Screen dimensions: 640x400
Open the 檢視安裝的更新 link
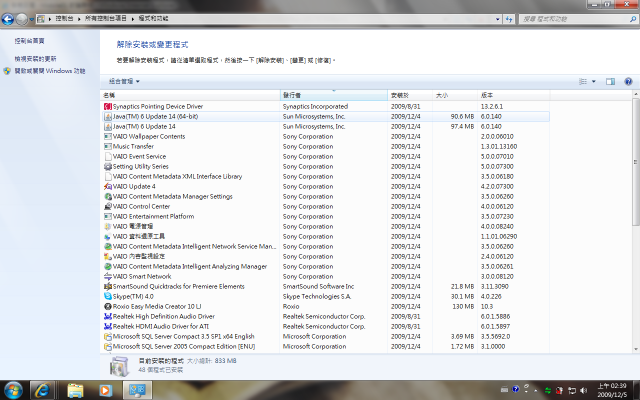pyautogui.click(x=36, y=59)
